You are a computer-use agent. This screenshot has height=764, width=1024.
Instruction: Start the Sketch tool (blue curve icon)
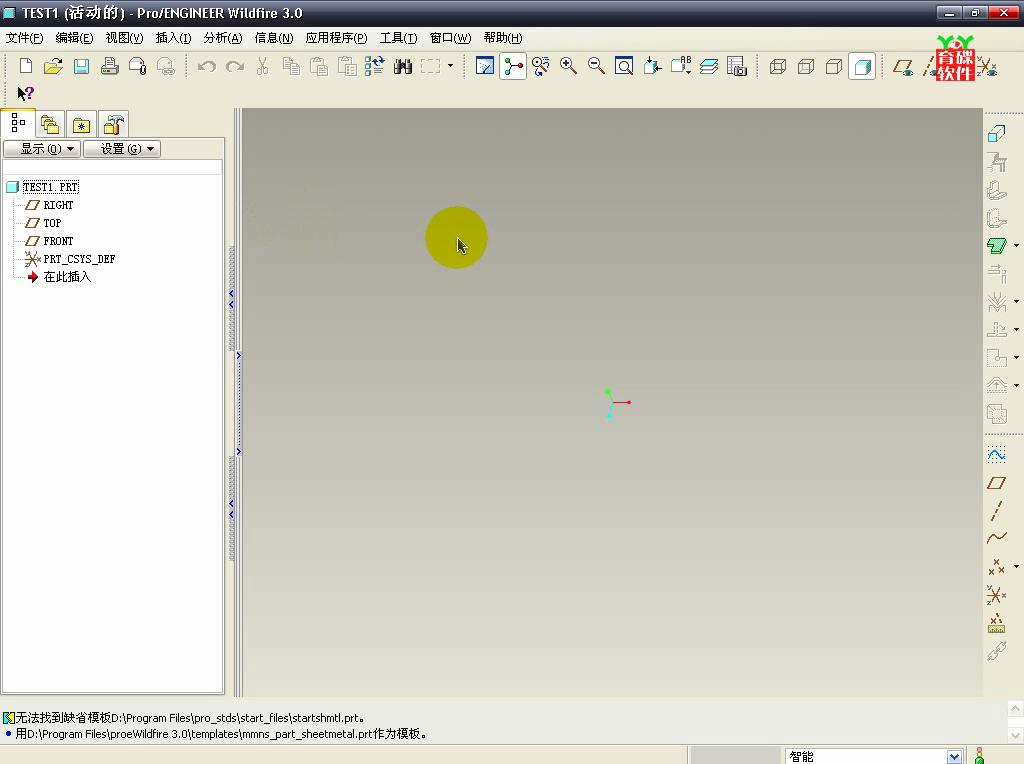[x=997, y=454]
